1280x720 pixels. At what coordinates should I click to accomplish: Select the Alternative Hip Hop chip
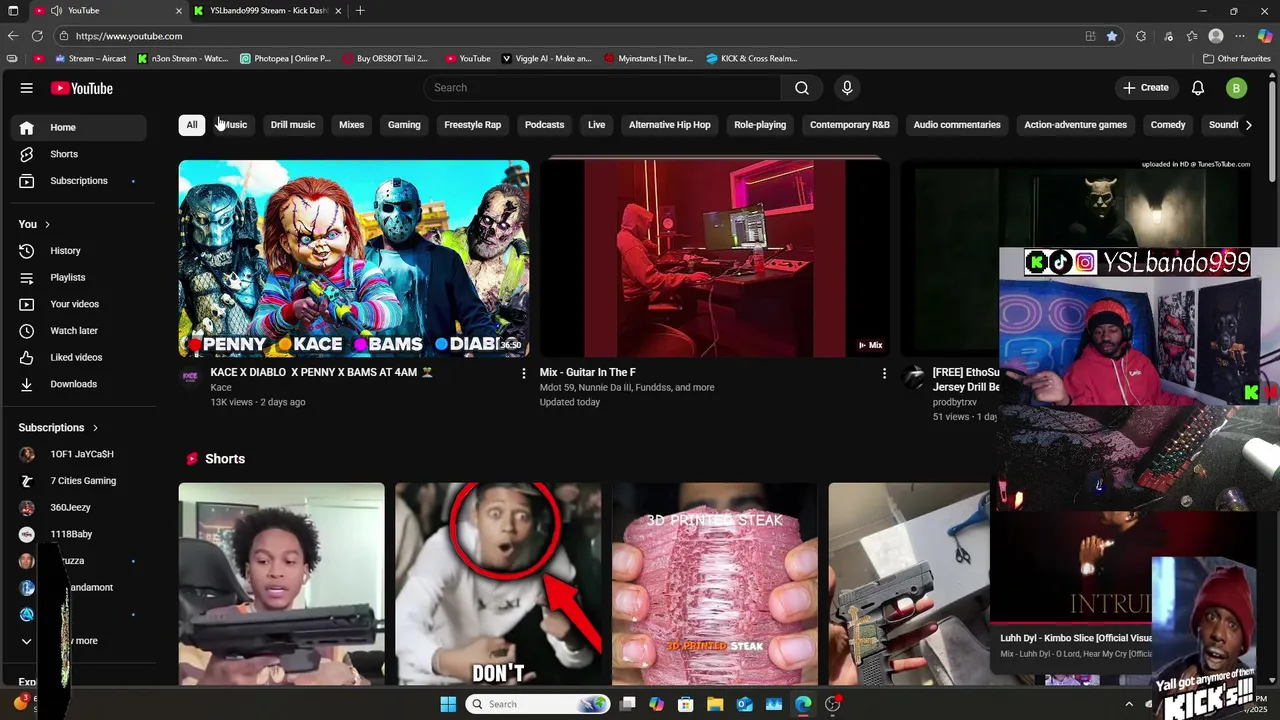tap(669, 125)
